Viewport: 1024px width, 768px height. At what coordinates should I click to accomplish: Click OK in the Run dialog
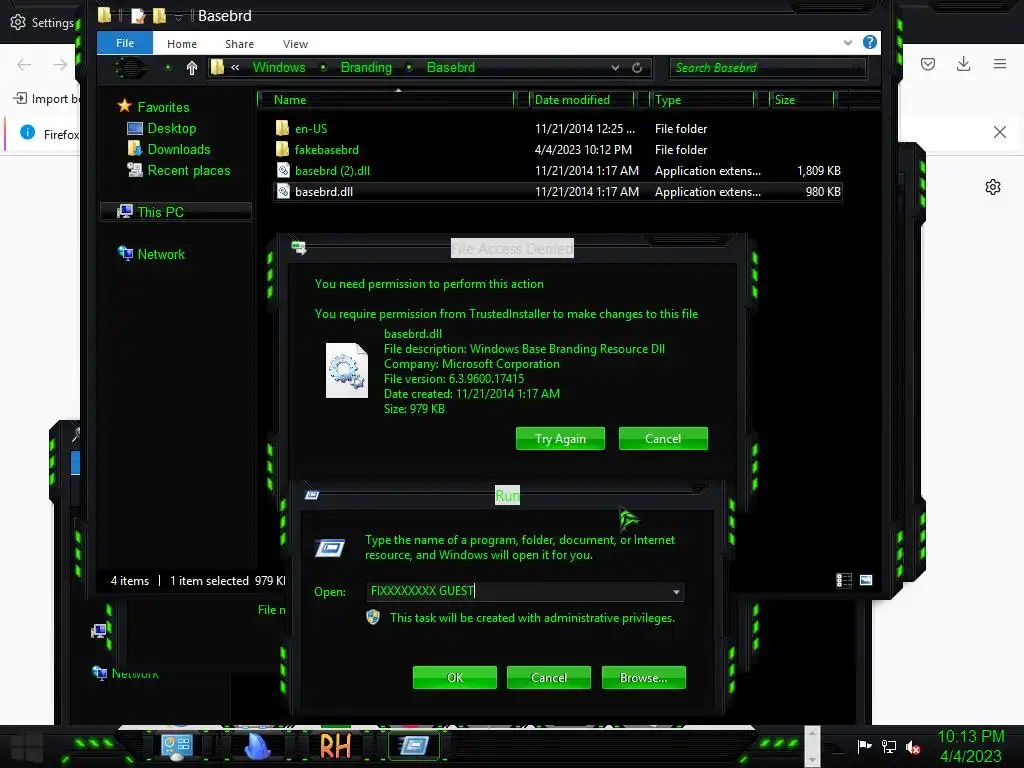[x=455, y=677]
